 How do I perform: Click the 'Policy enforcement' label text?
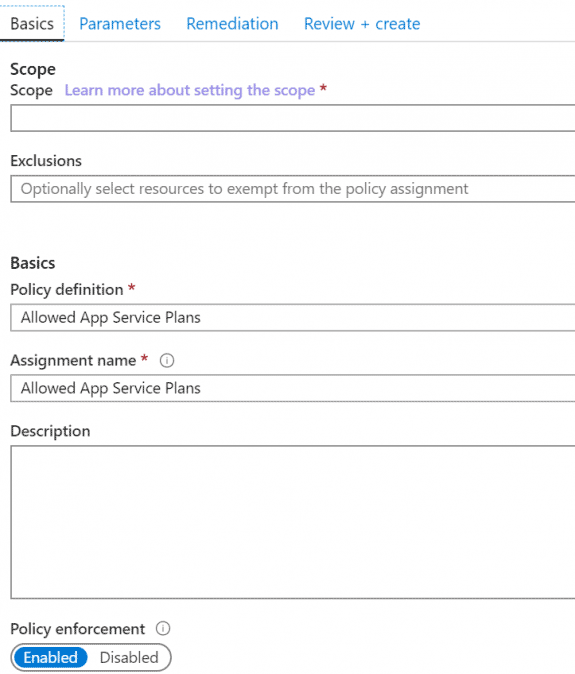click(78, 629)
